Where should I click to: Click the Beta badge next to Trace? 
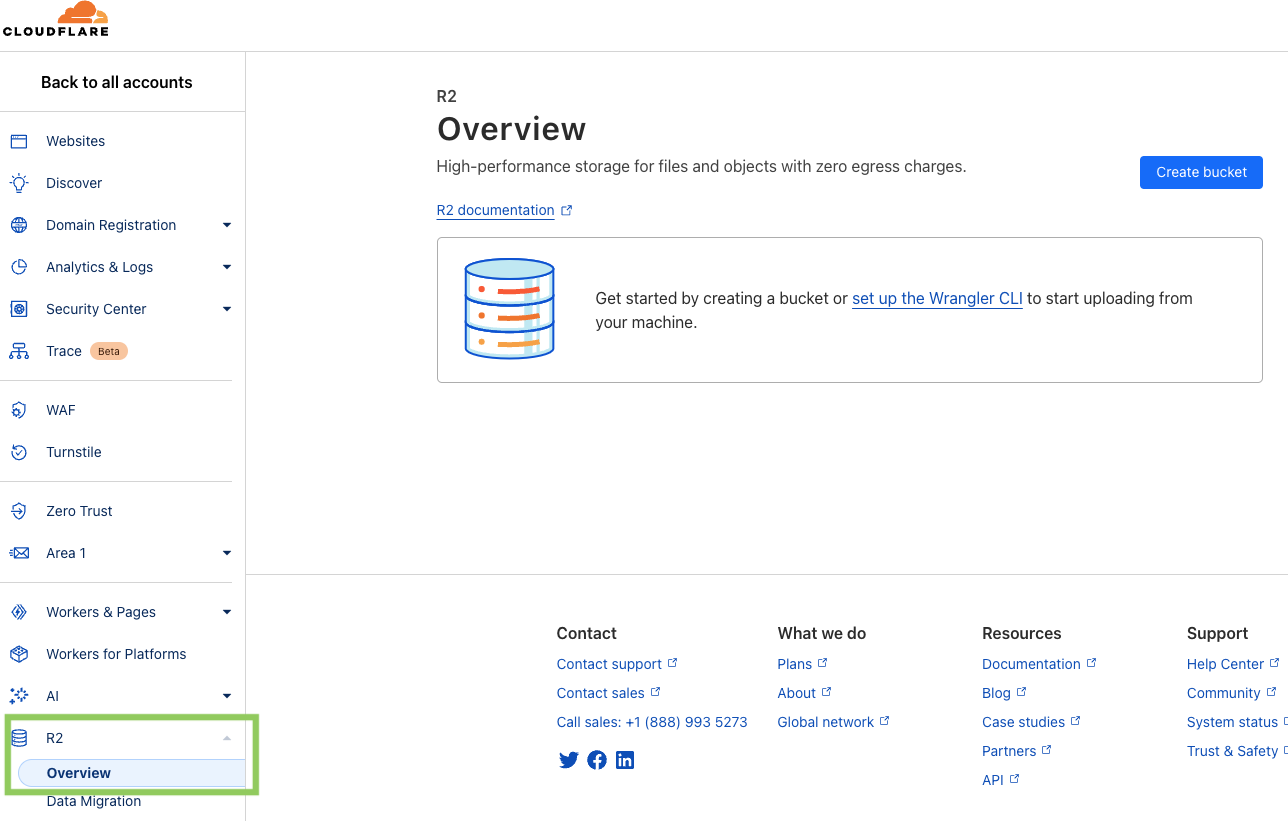pyautogui.click(x=109, y=351)
